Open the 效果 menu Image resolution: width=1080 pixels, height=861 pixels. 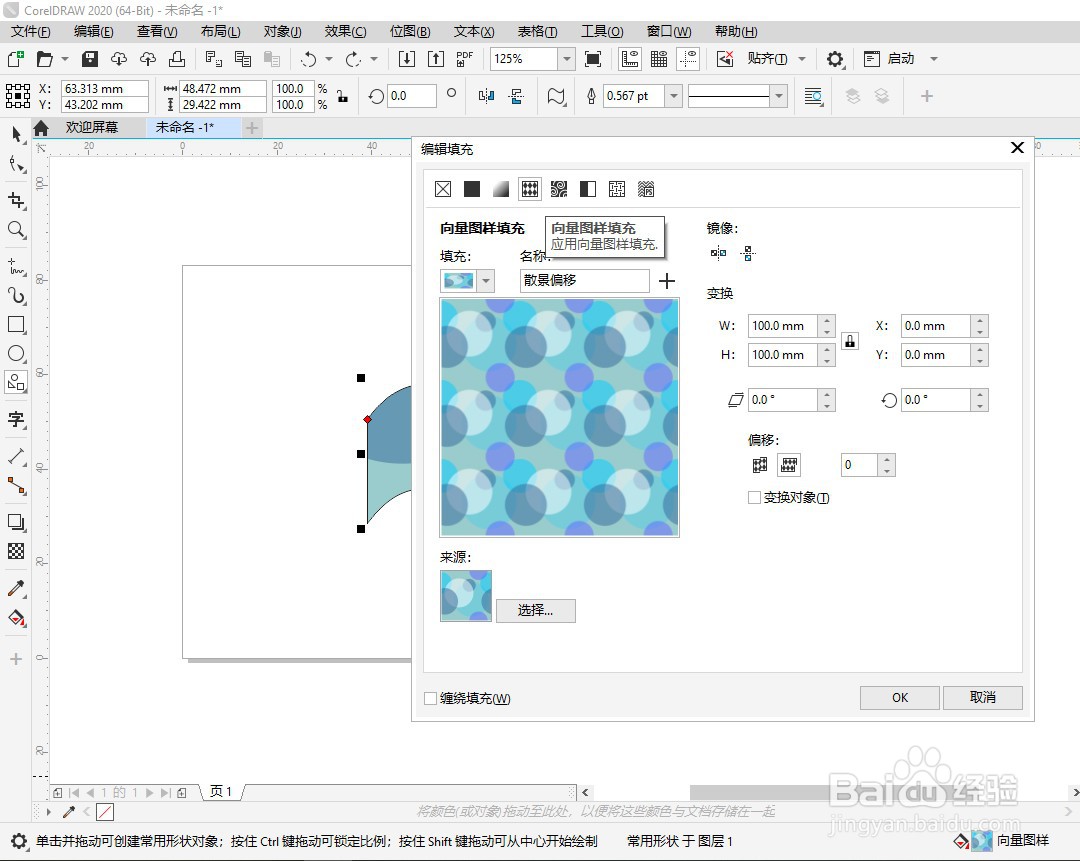345,32
